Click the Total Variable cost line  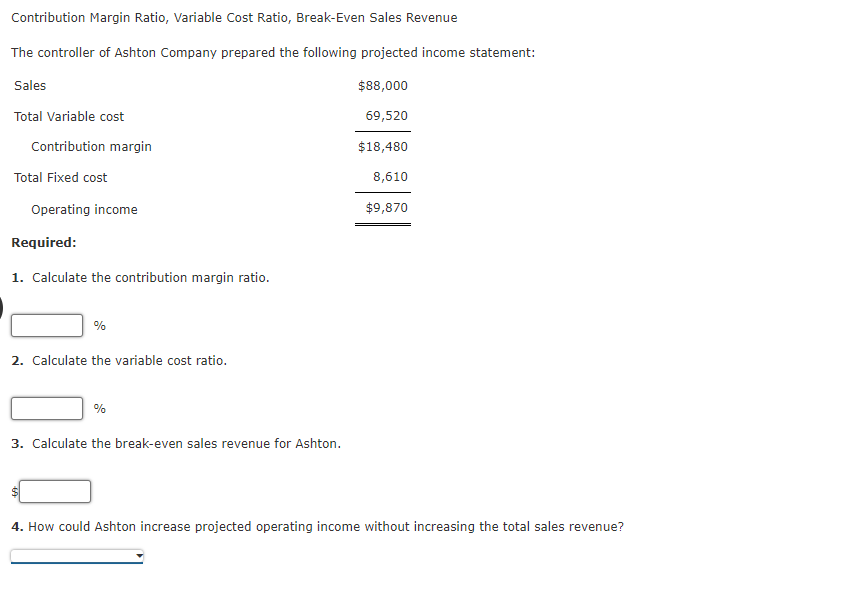tap(69, 116)
